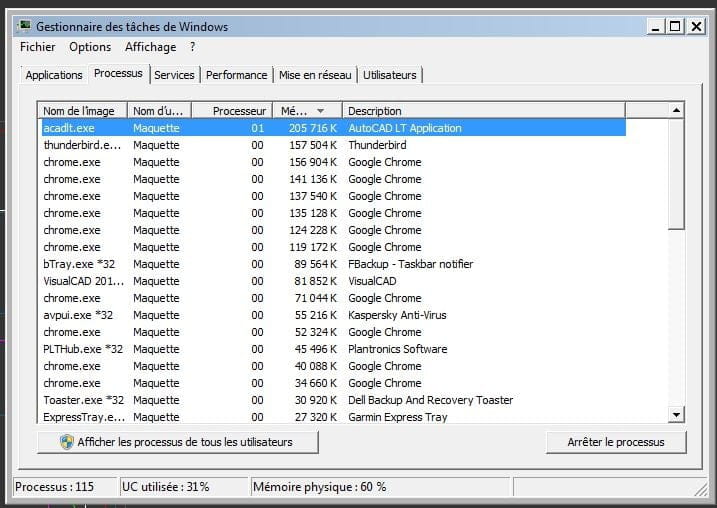The width and height of the screenshot is (717, 508).
Task: Click the shield icon on Afficher les processus button
Action: click(x=67, y=442)
